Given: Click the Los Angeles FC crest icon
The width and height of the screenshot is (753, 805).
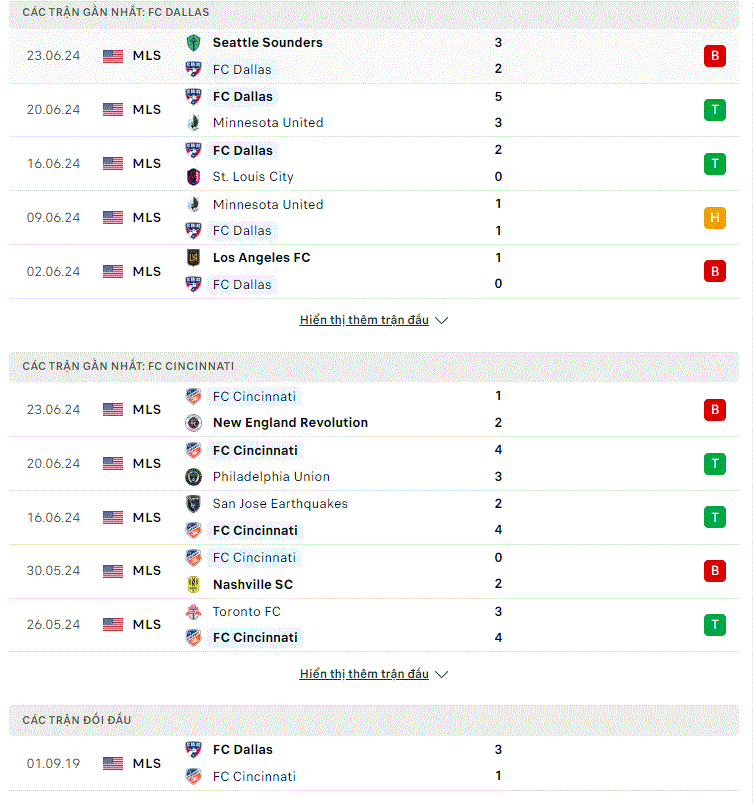Looking at the screenshot, I should 194,258.
